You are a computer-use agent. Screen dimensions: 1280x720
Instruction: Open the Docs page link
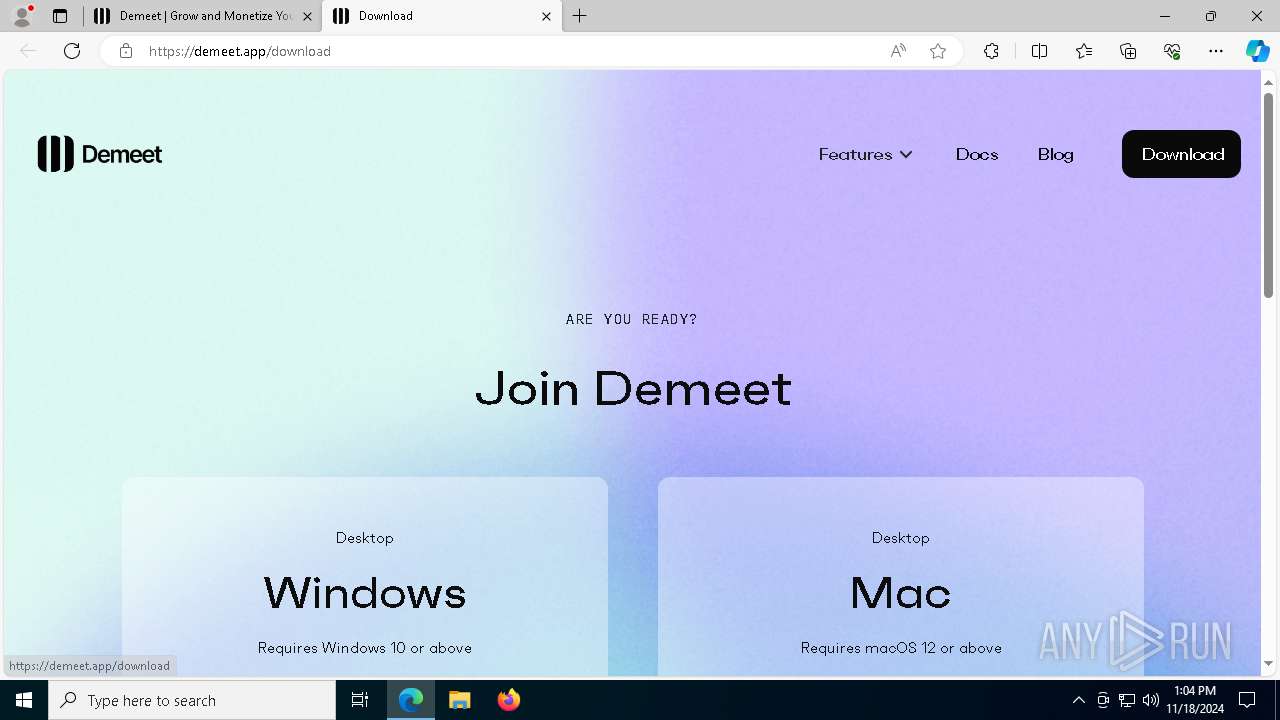click(977, 154)
